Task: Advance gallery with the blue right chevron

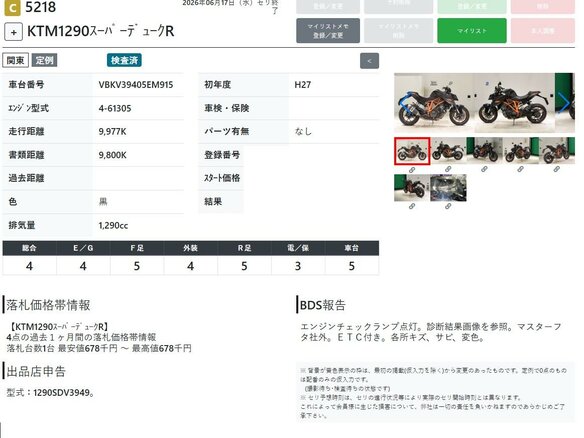Action: pos(565,103)
